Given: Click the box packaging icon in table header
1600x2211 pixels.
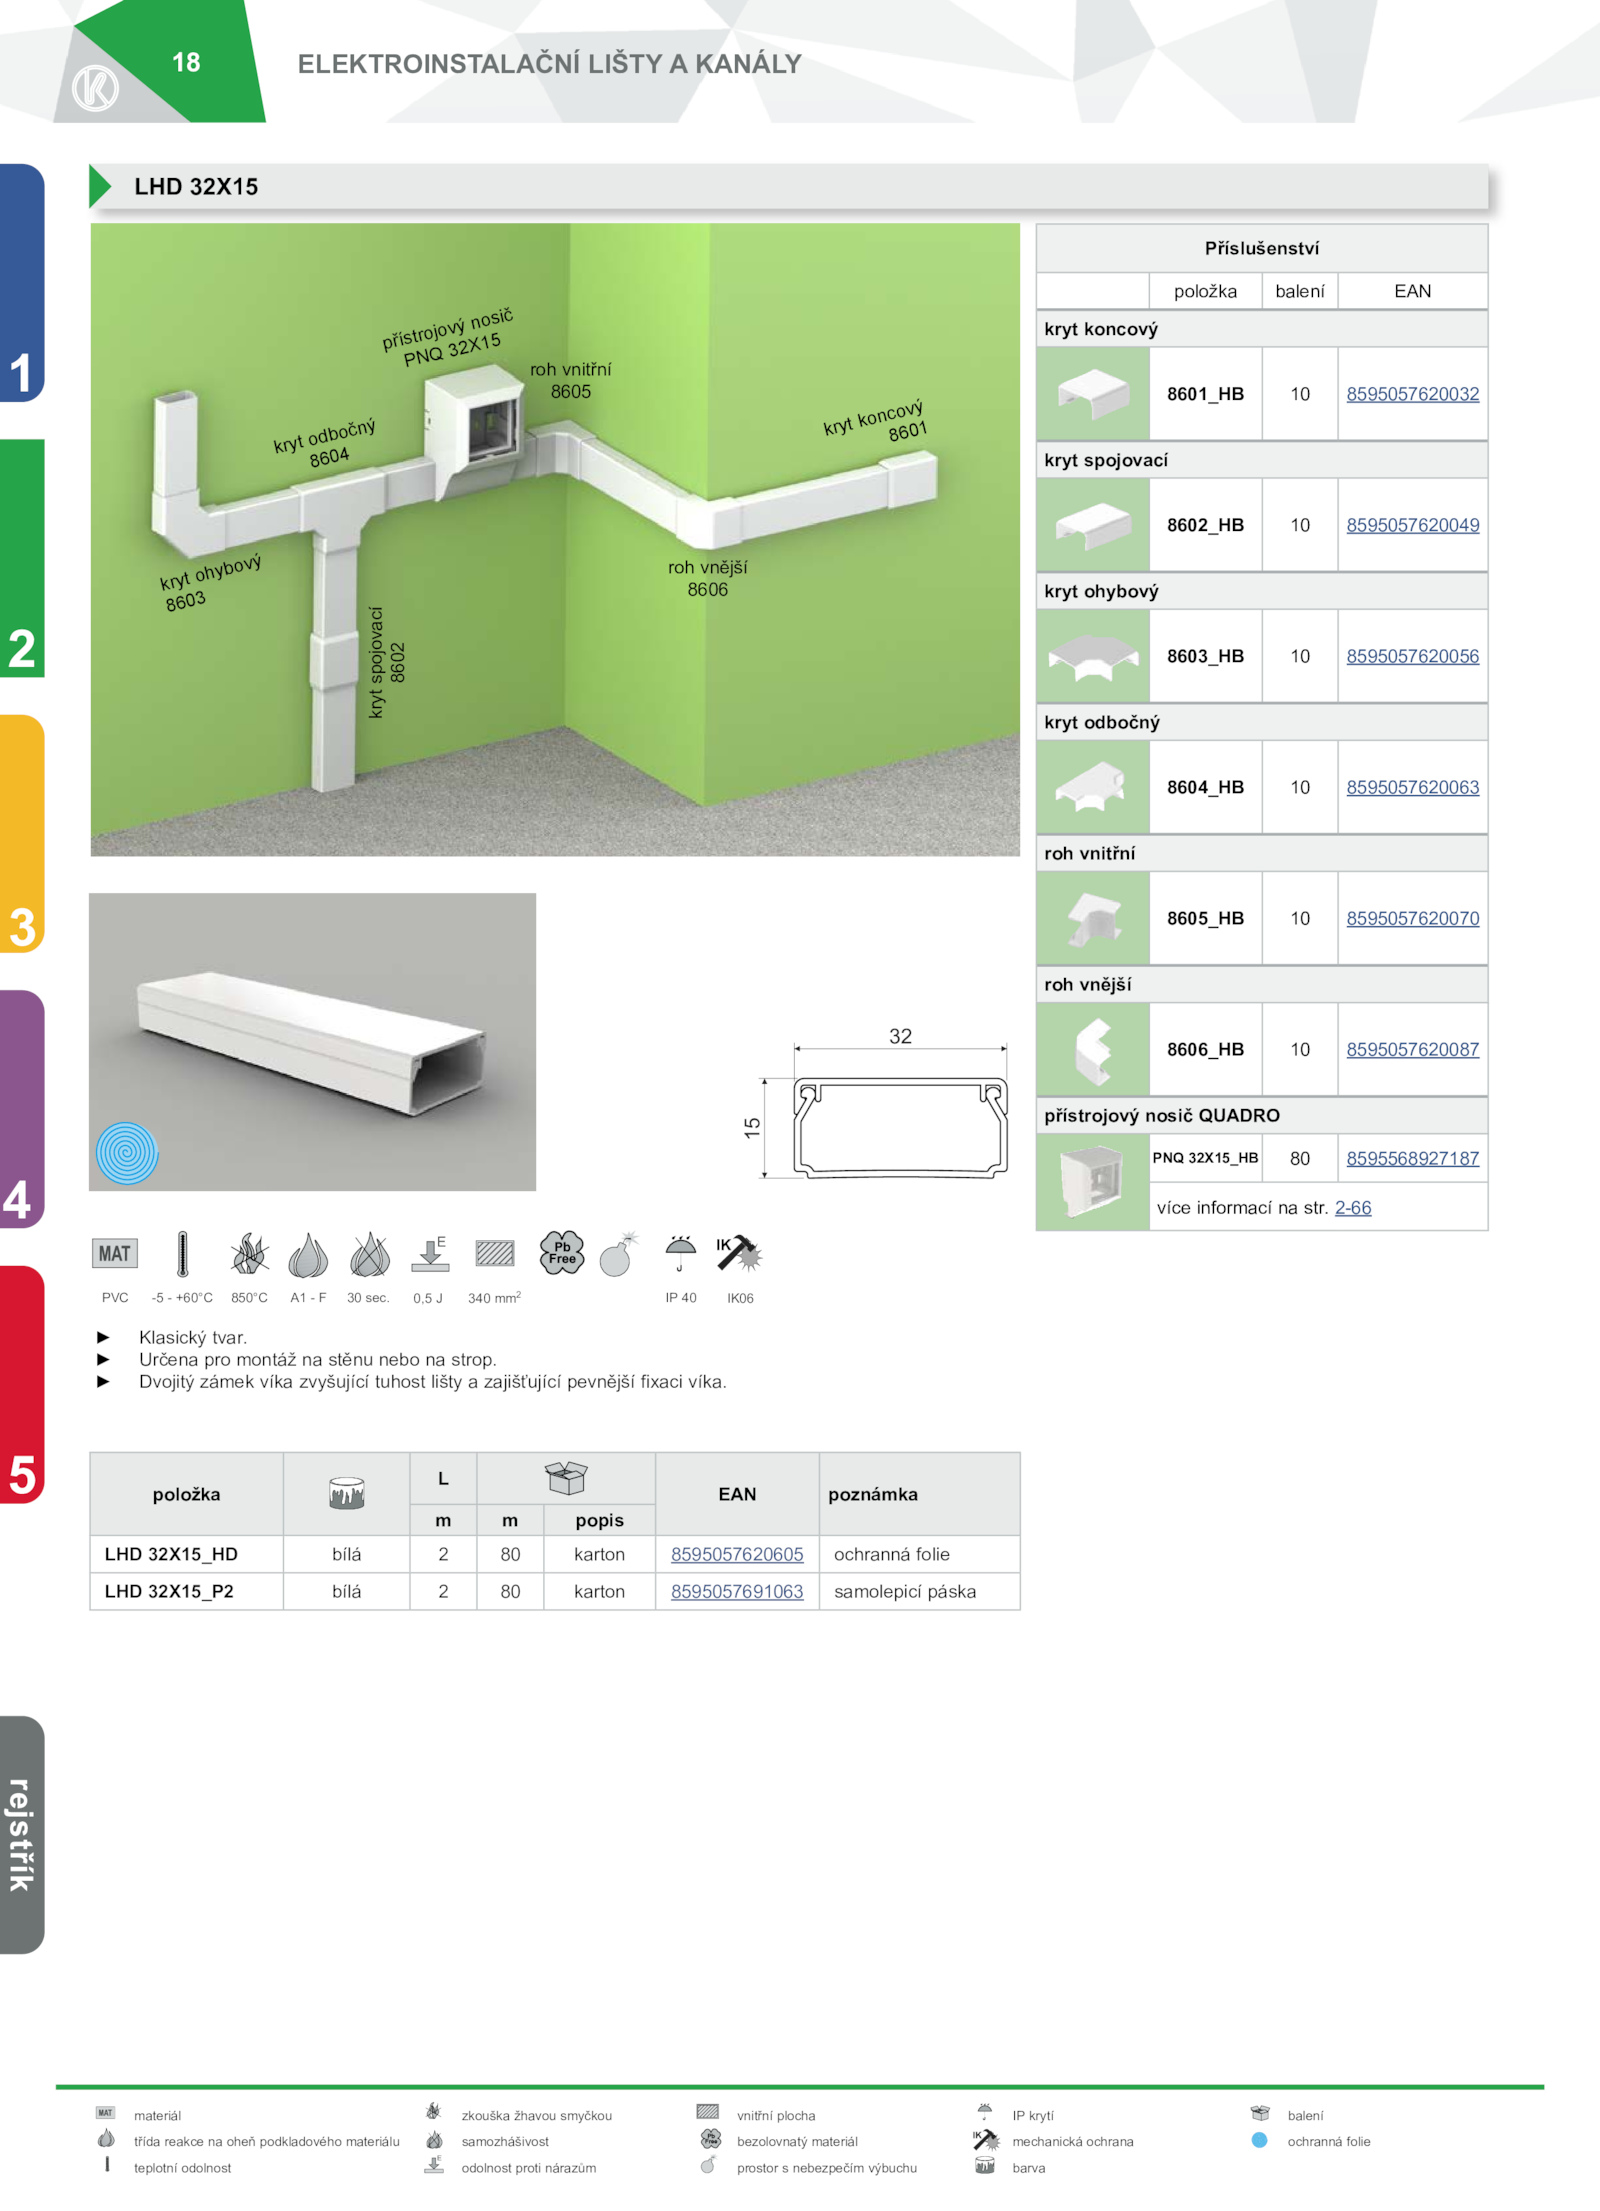Looking at the screenshot, I should [566, 1477].
